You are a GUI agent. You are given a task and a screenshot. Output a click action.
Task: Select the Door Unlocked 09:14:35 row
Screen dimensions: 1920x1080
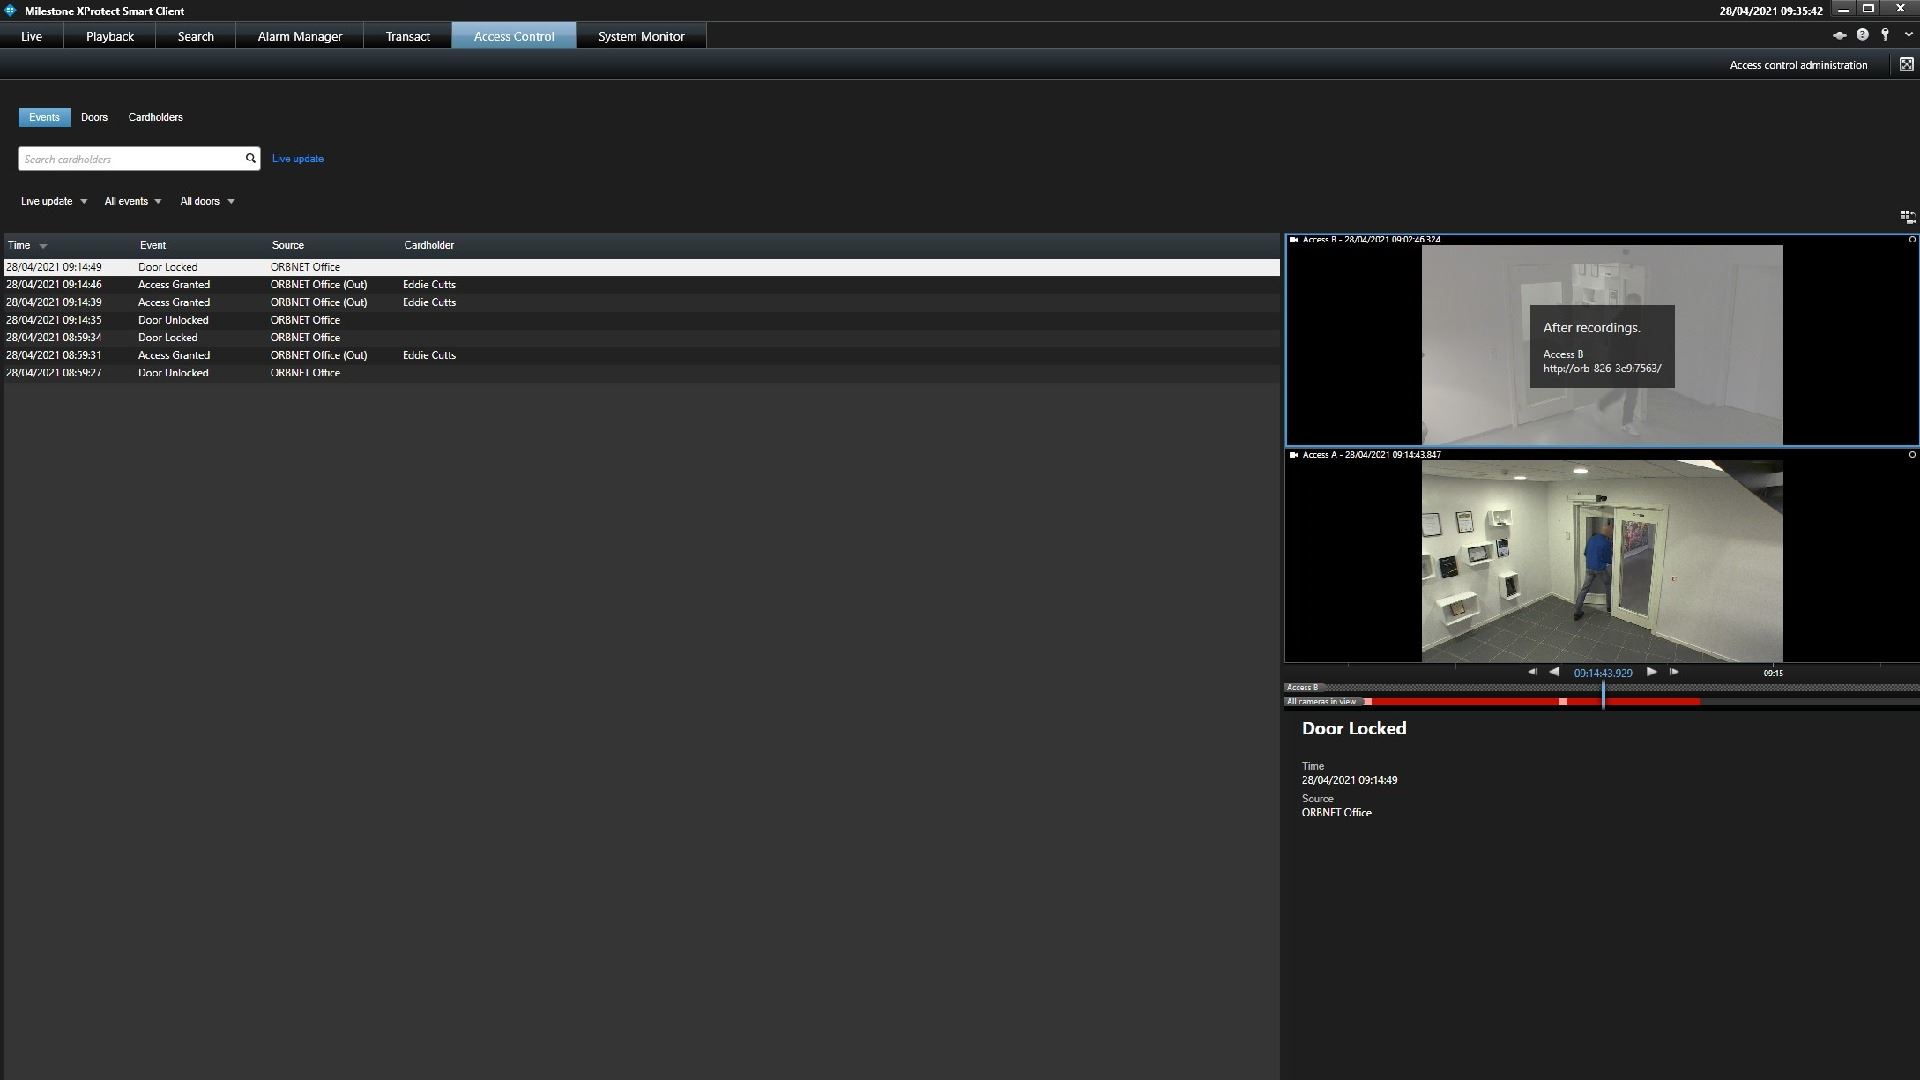(x=642, y=320)
